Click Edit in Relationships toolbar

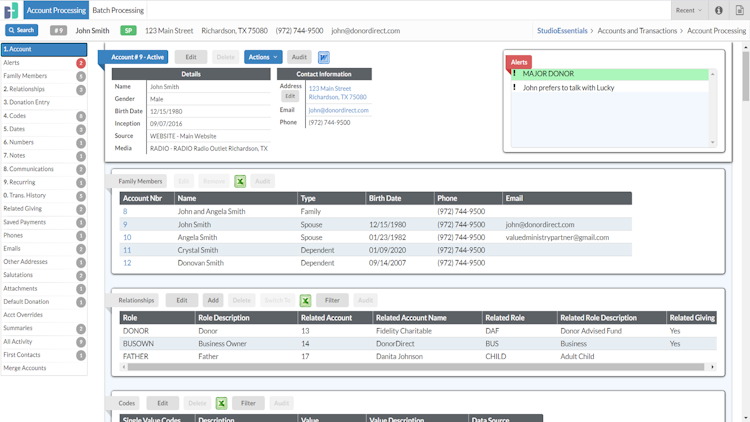point(182,300)
